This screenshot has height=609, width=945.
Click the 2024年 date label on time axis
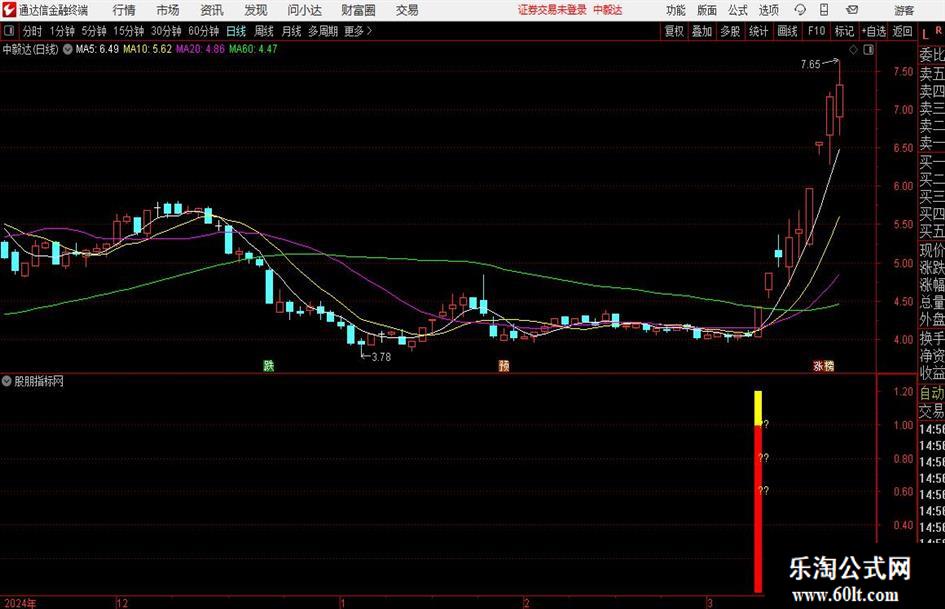pos(19,603)
